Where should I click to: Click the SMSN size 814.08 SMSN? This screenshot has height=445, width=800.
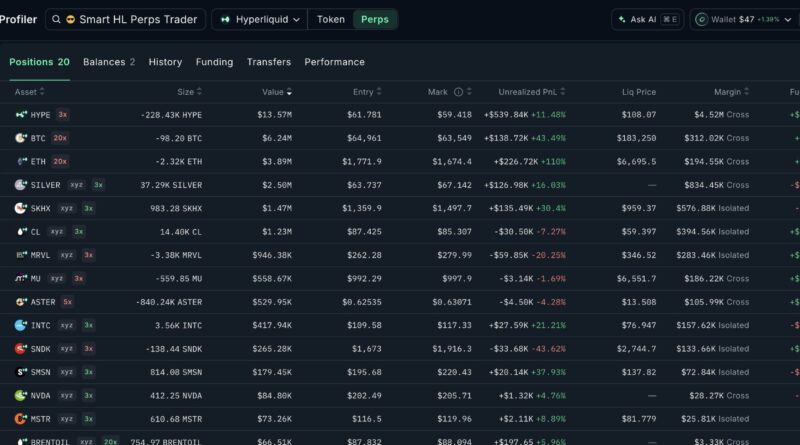(x=176, y=372)
